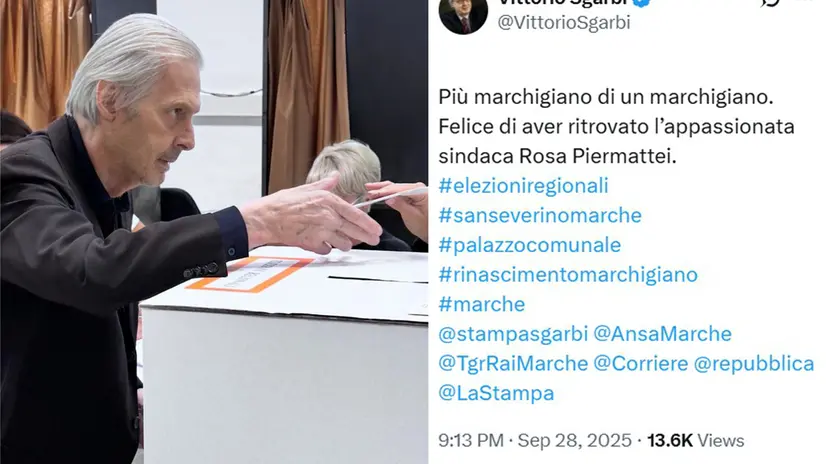Select the #palazzocomunale hashtag
Image resolution: width=826 pixels, height=464 pixels.
tap(529, 245)
